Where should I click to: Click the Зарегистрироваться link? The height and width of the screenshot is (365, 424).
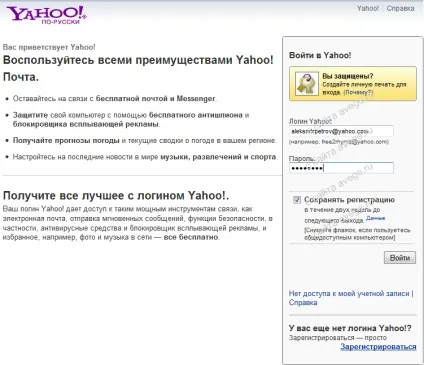[x=378, y=347]
